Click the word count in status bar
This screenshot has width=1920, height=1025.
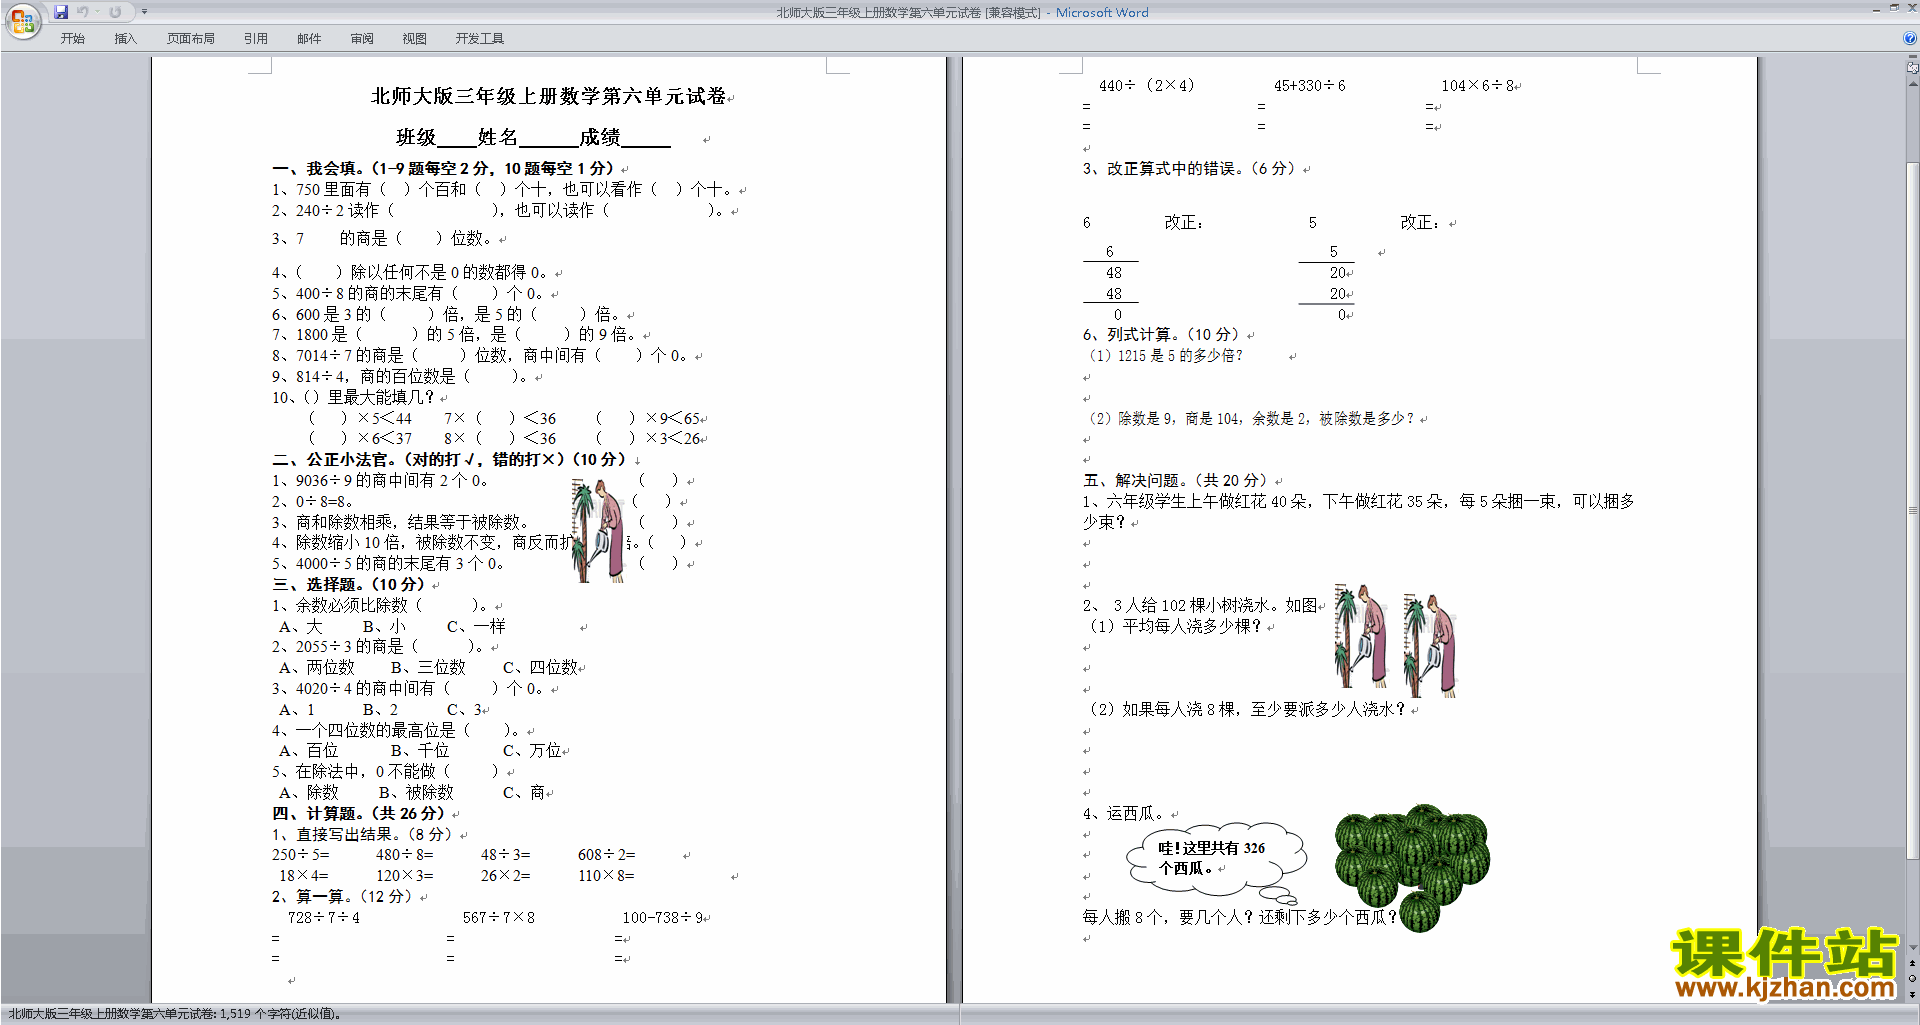click(x=175, y=1014)
